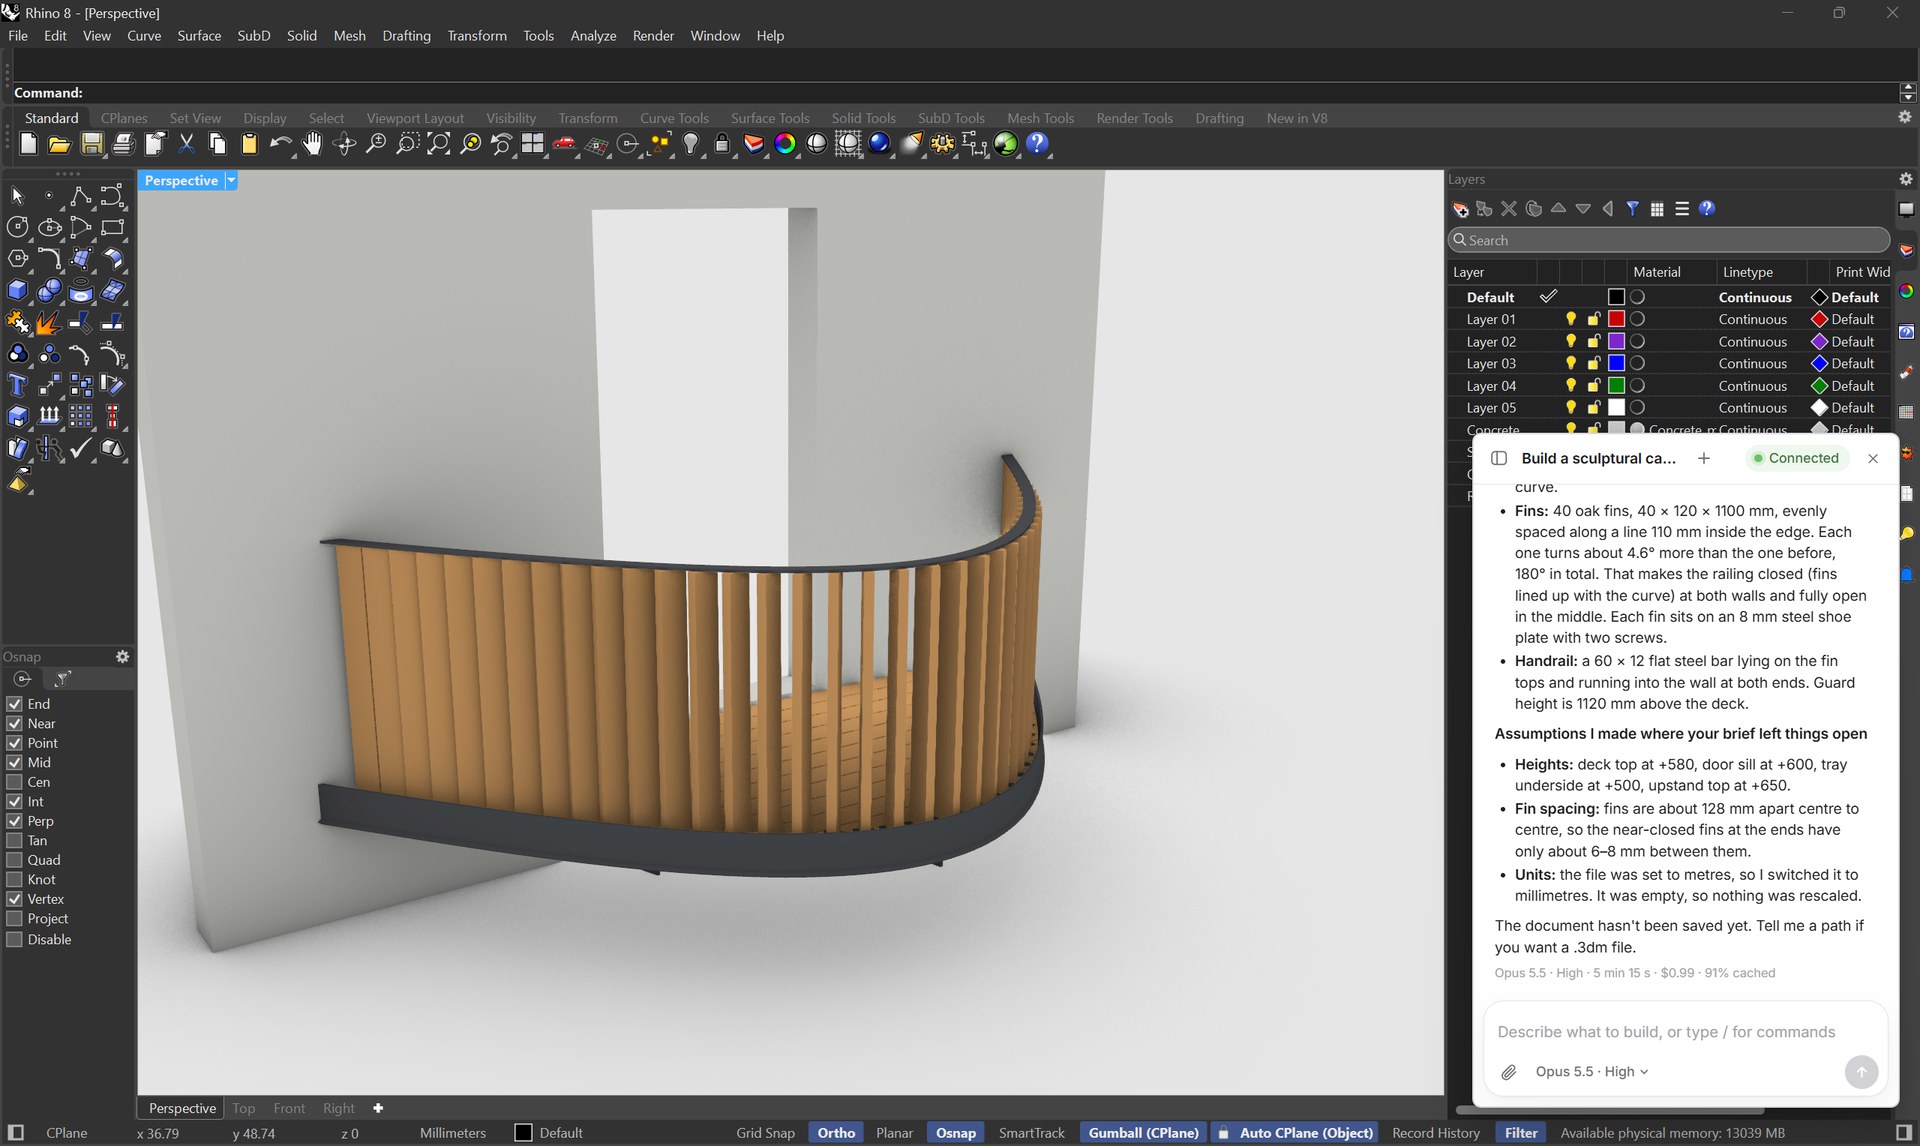This screenshot has height=1146, width=1920.
Task: Uncheck the Vertex object snap
Action: 14,899
